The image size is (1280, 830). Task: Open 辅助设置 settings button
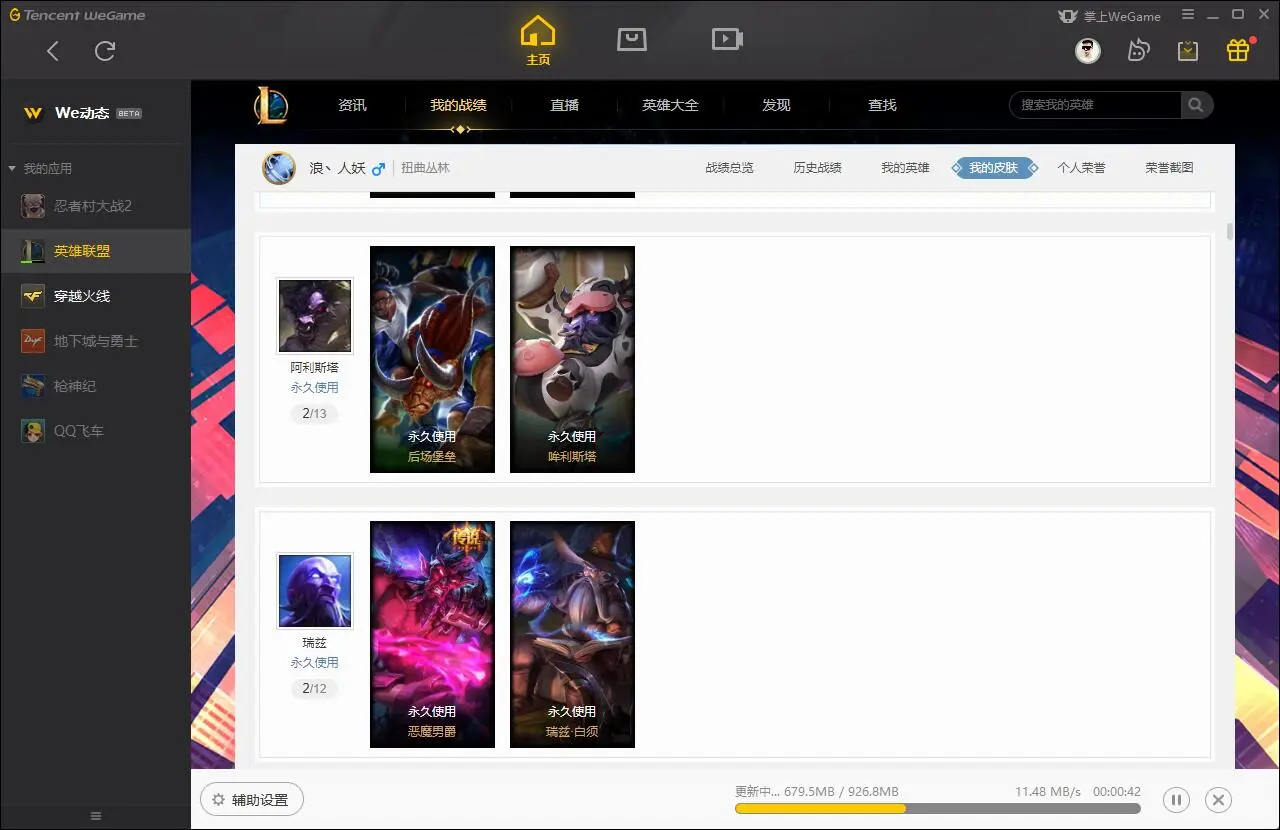click(252, 800)
